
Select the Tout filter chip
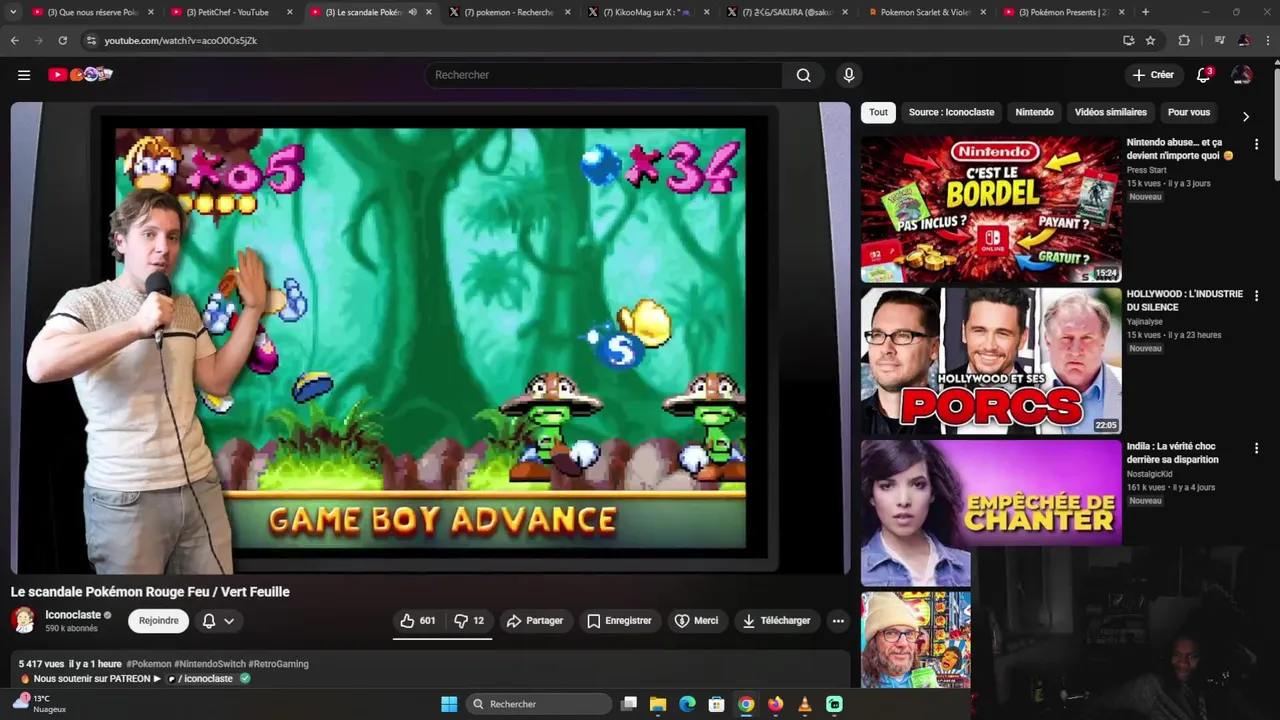click(x=878, y=113)
